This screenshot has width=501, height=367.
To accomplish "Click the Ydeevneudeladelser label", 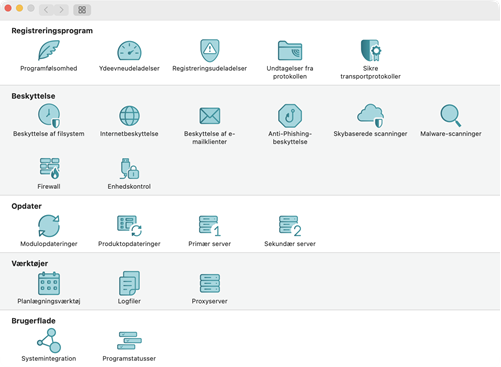I will pos(129,68).
